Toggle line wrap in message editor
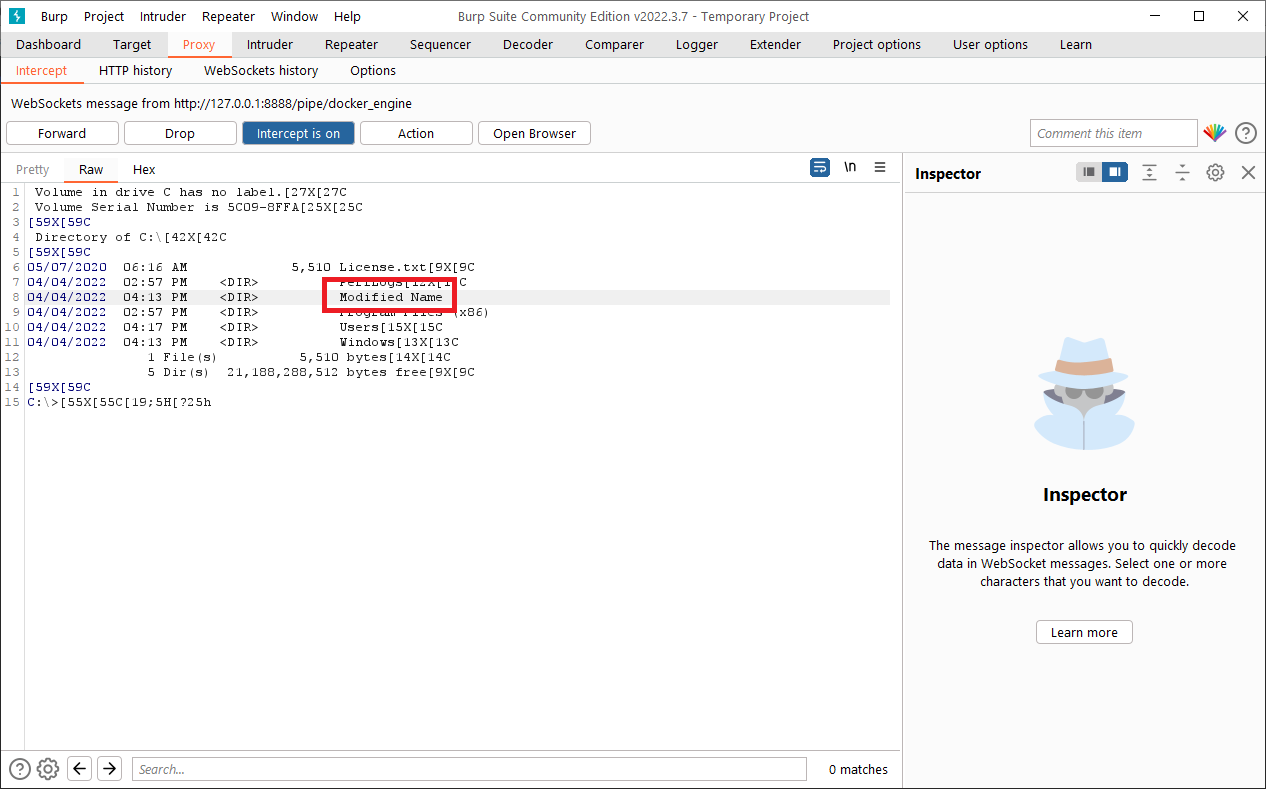 click(x=820, y=167)
